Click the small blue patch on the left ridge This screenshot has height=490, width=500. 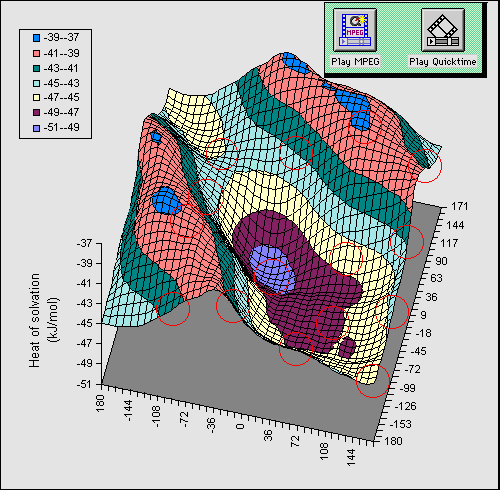156,136
